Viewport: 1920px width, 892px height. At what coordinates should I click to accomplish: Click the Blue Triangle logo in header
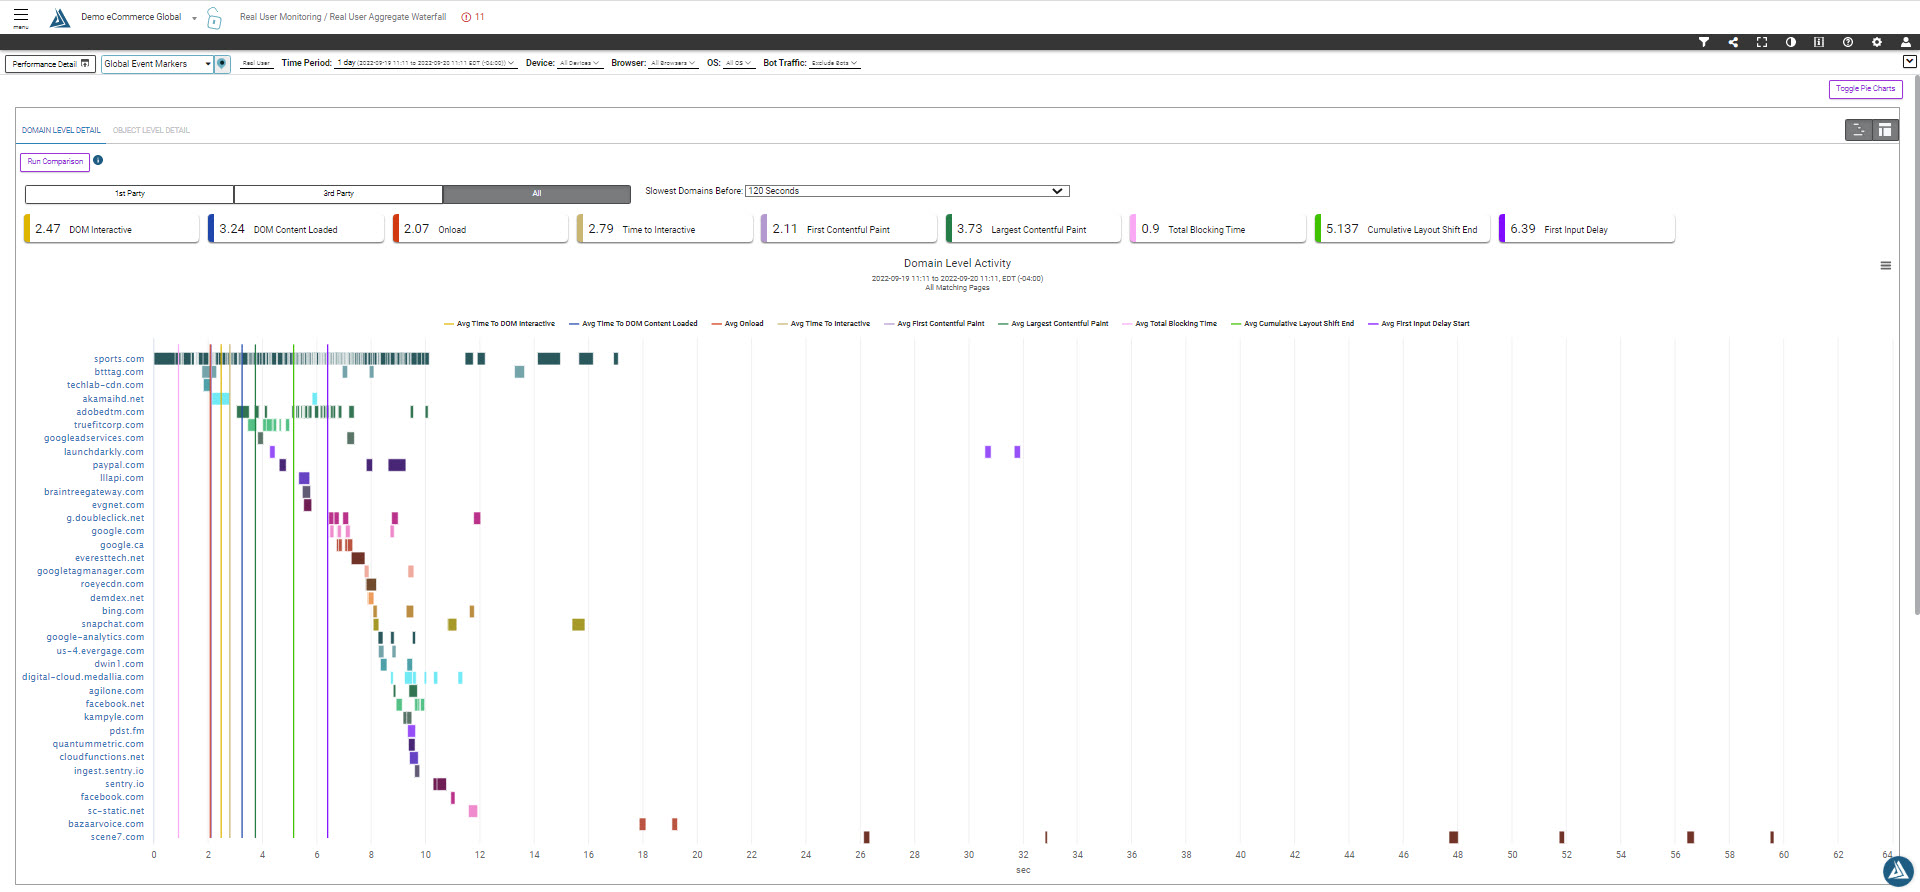[60, 18]
